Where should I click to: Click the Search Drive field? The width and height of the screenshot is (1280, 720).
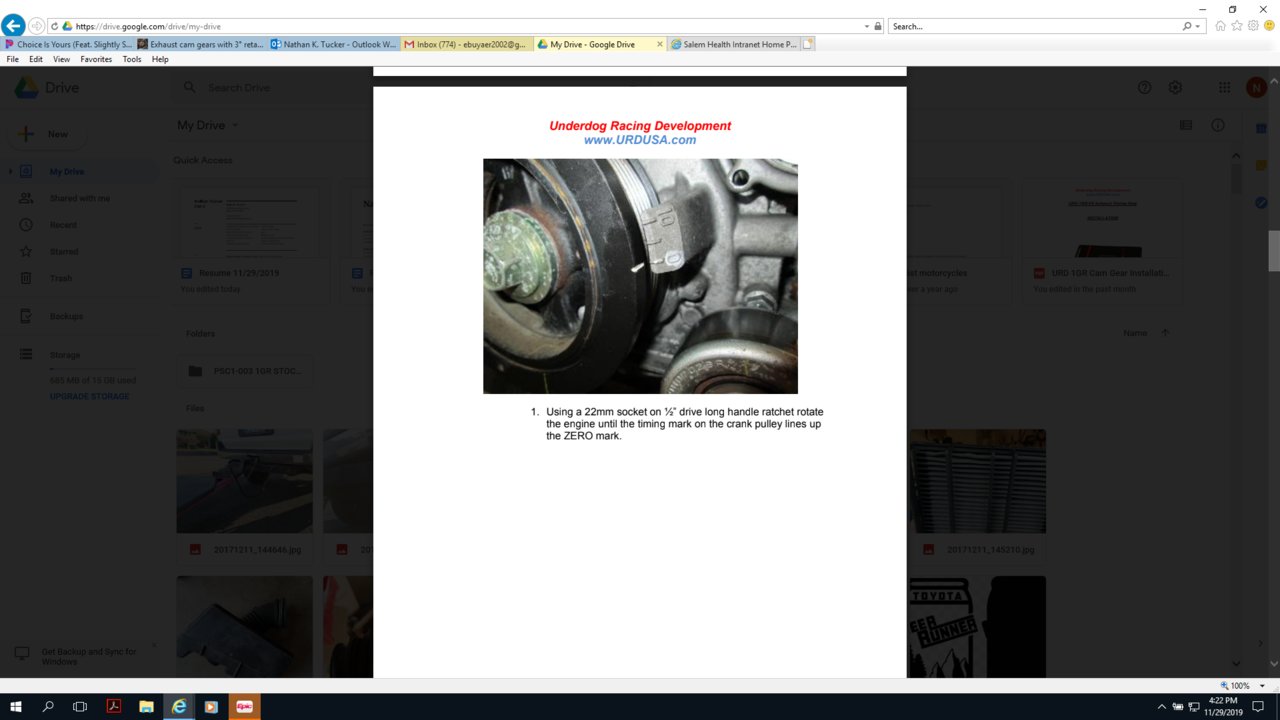(x=270, y=88)
